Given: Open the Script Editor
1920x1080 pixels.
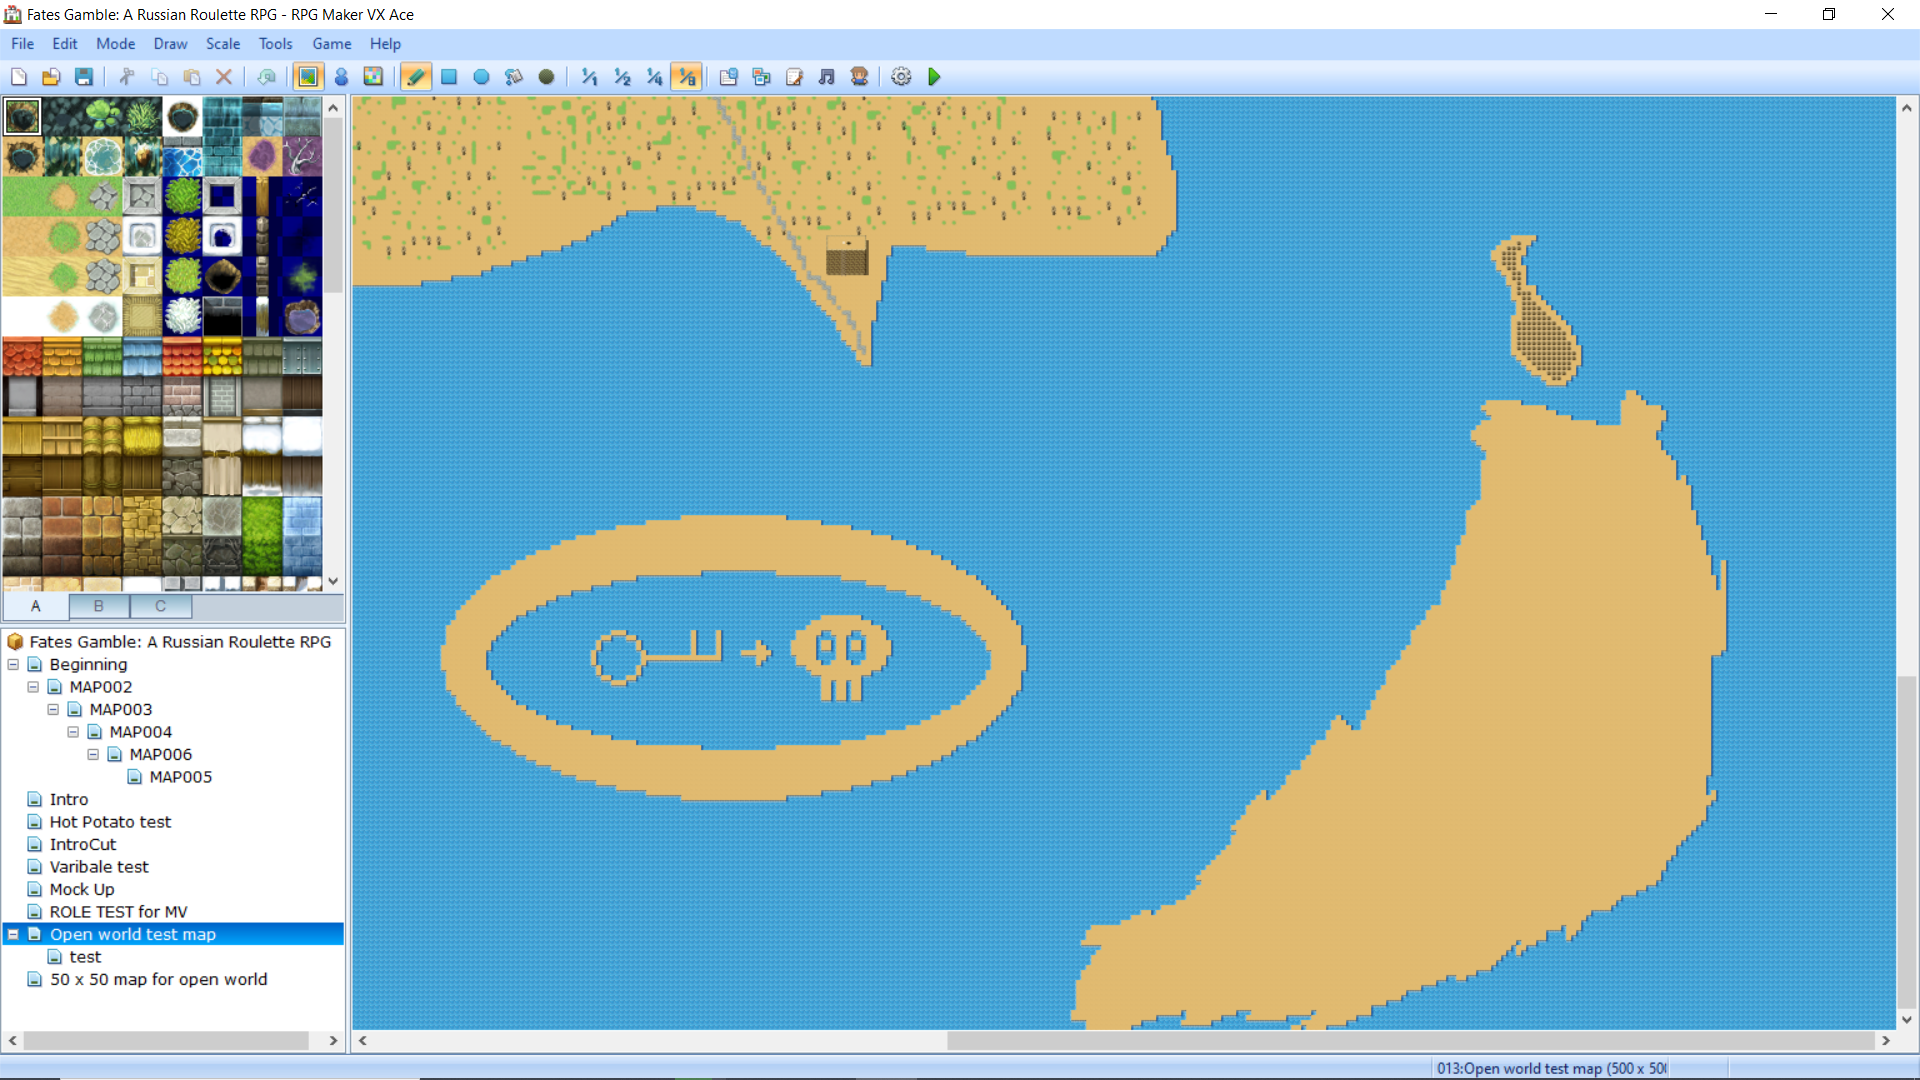Looking at the screenshot, I should point(794,77).
